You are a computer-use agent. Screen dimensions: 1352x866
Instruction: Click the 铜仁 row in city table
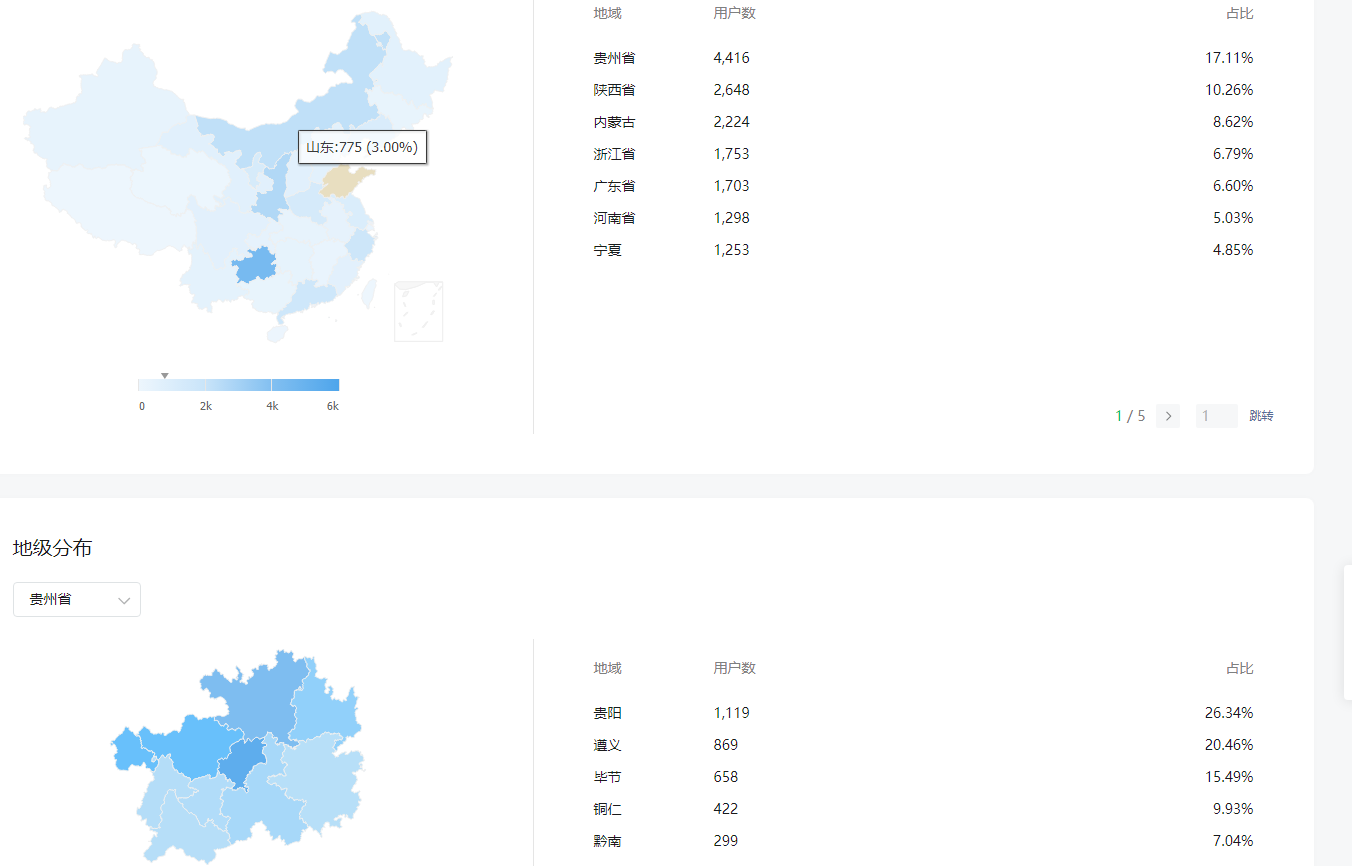click(923, 809)
